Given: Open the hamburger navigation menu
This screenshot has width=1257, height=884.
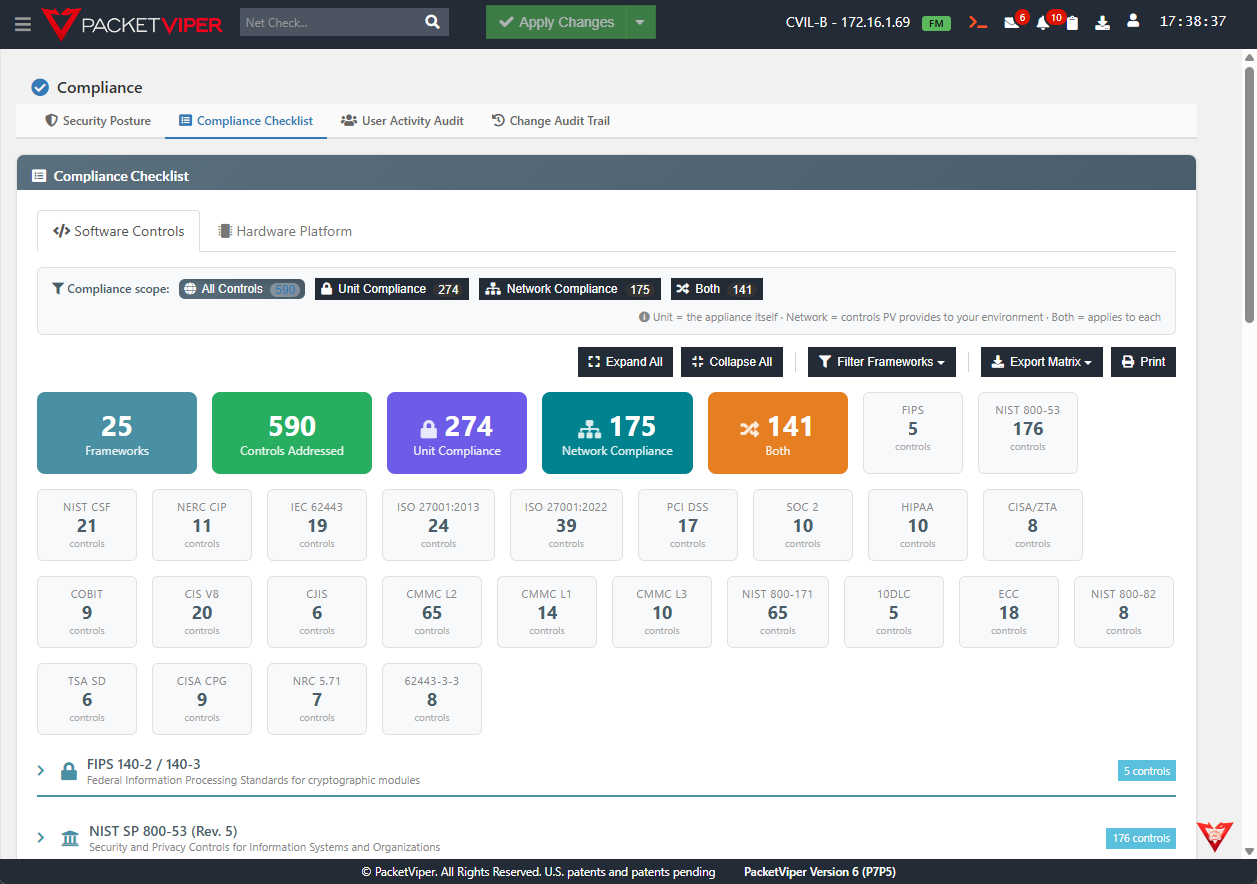Looking at the screenshot, I should tap(23, 23).
